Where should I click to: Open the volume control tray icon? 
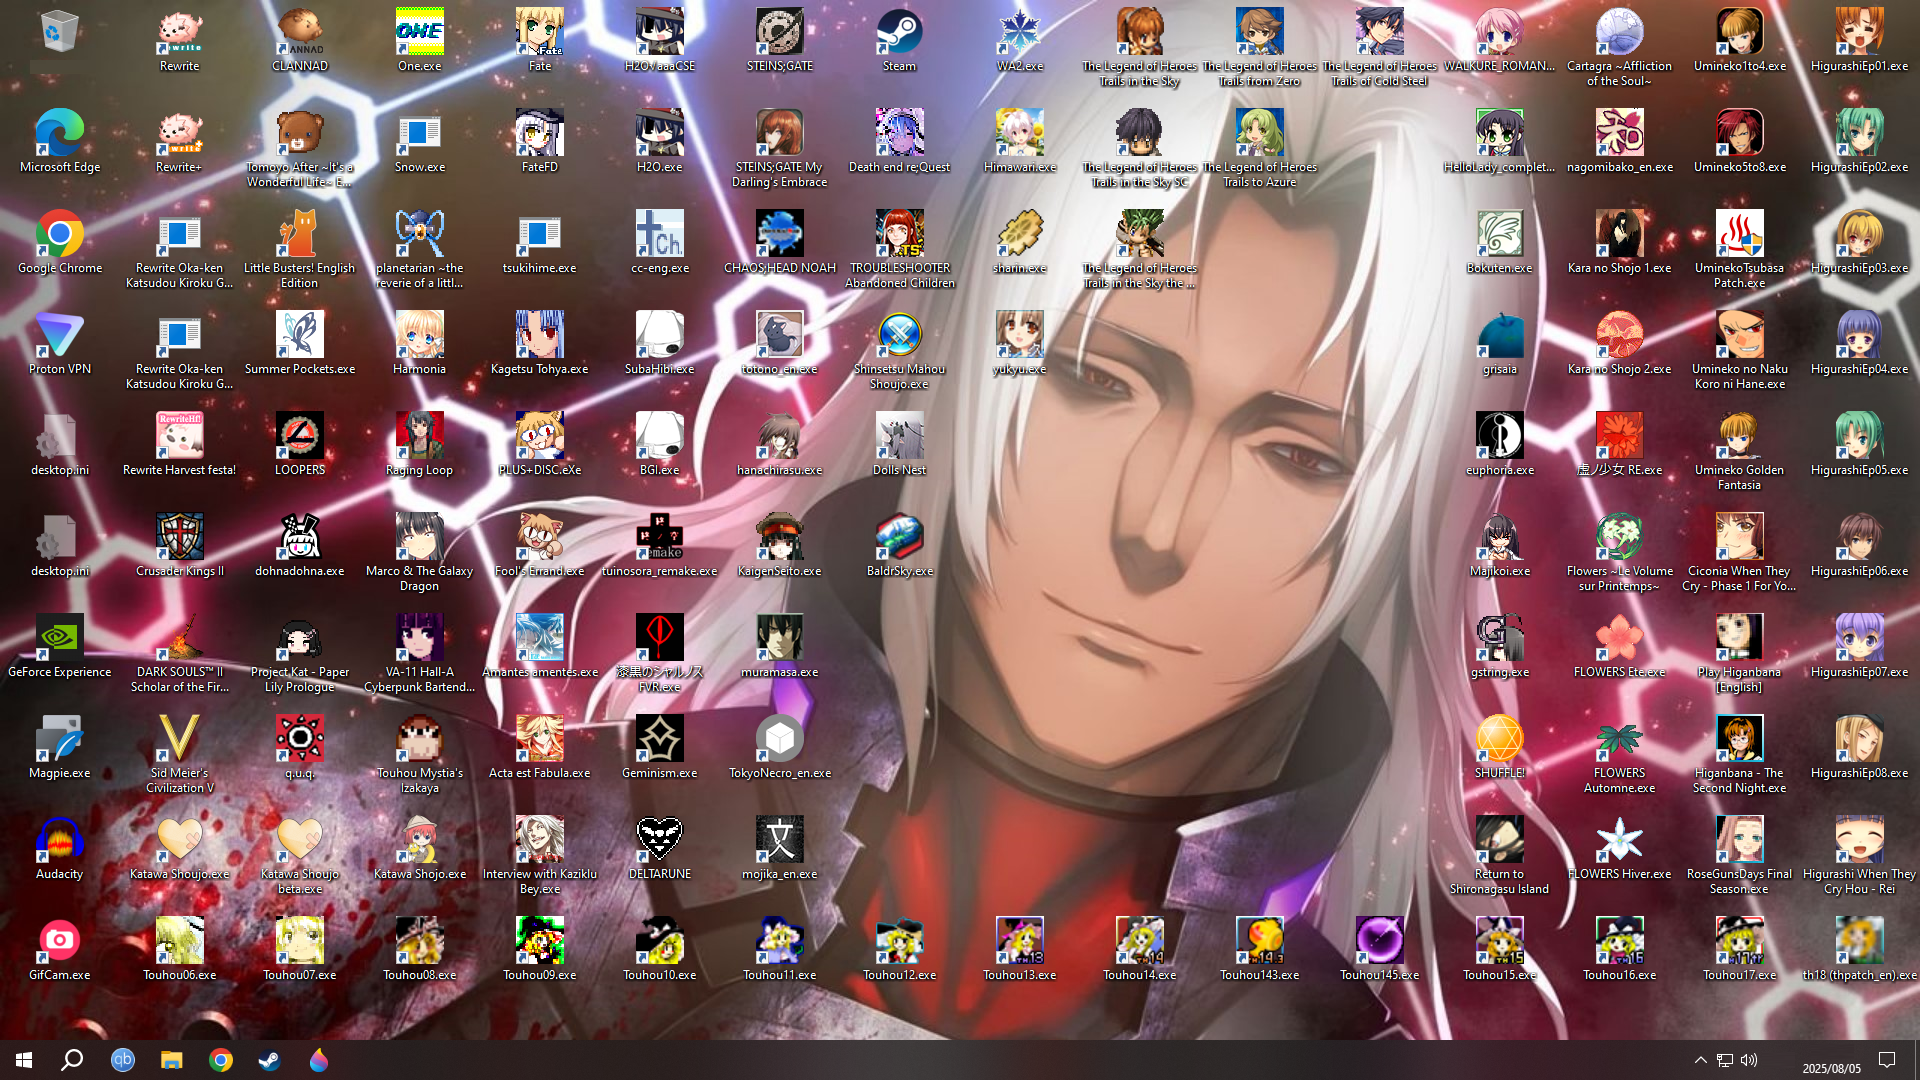[x=1749, y=1060]
